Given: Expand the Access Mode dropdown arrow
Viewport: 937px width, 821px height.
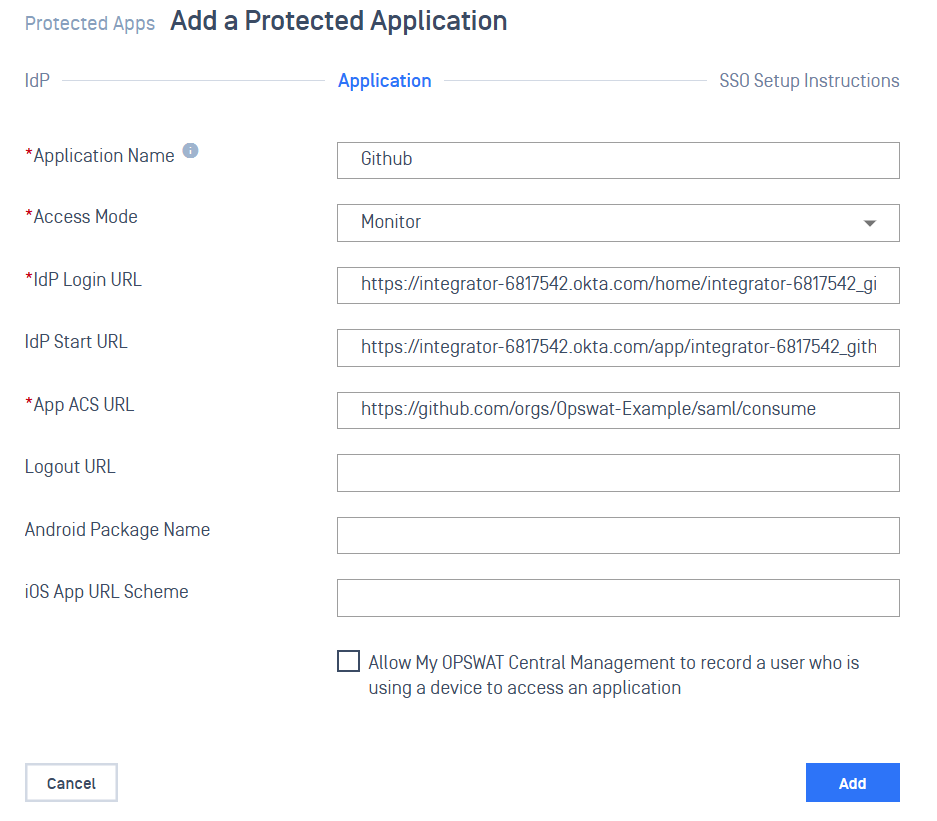Looking at the screenshot, I should [869, 223].
